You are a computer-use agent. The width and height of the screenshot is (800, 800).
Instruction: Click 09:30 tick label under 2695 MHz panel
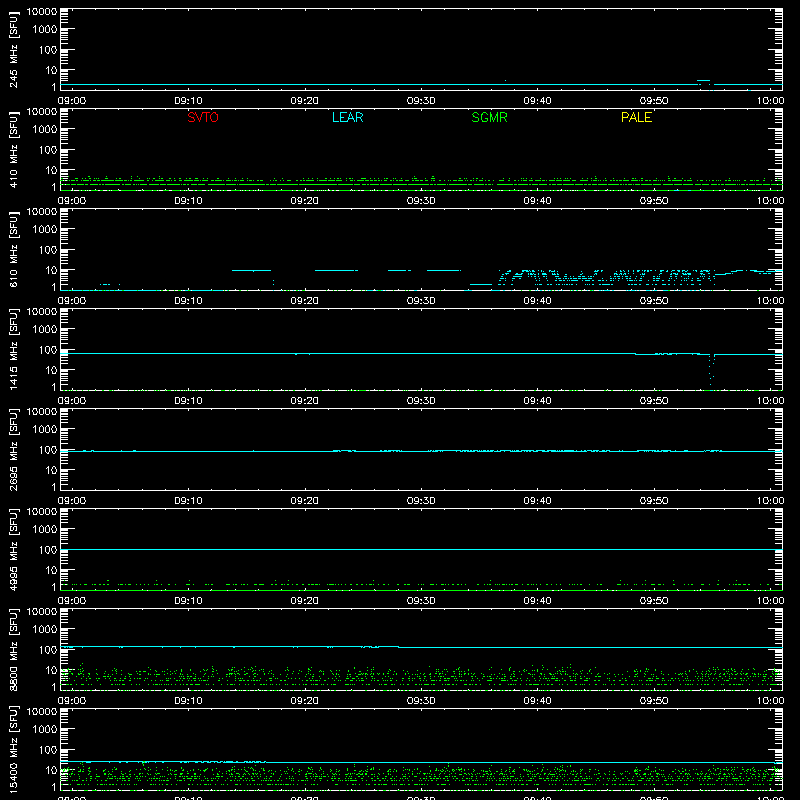click(x=421, y=501)
